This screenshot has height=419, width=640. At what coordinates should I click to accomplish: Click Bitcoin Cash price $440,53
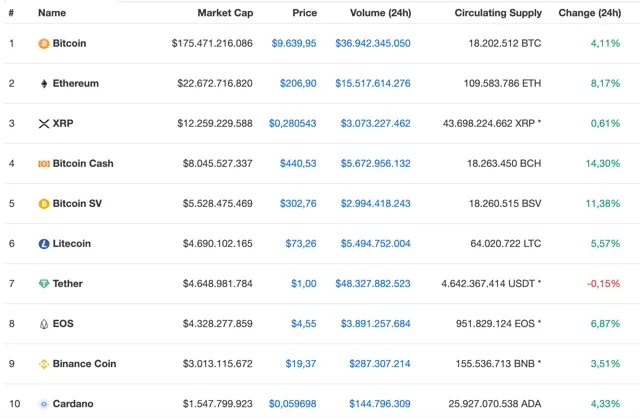point(298,163)
